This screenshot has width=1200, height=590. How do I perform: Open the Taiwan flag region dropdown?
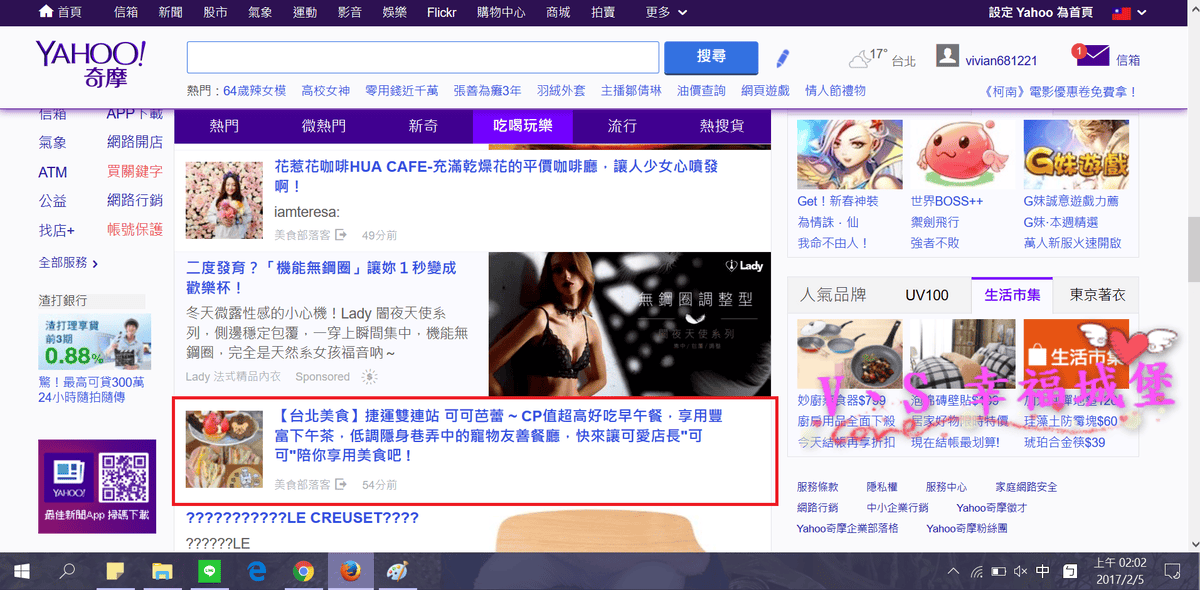[x=1131, y=12]
